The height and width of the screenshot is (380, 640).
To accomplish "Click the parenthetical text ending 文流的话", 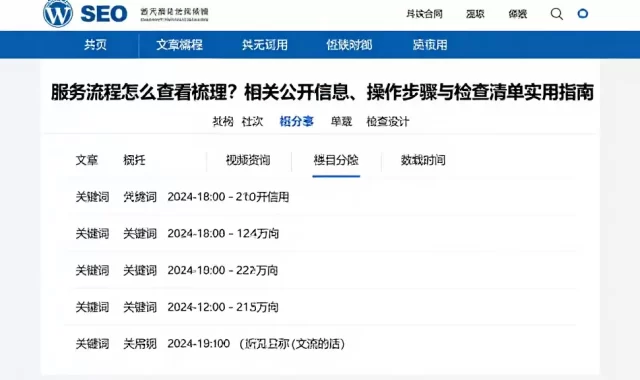I will point(292,344).
